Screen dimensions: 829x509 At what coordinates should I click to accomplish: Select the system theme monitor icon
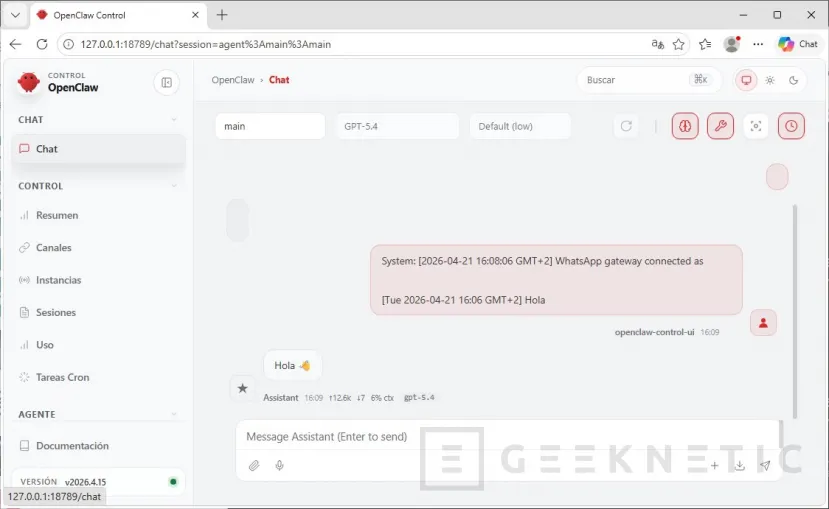pos(746,80)
